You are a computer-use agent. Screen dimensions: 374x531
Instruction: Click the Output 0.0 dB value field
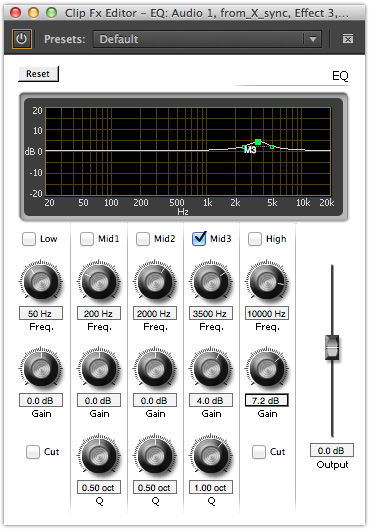tap(332, 451)
